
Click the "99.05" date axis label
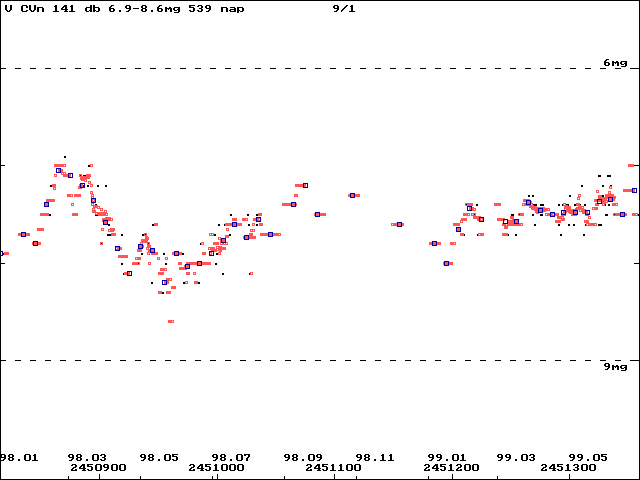588,457
